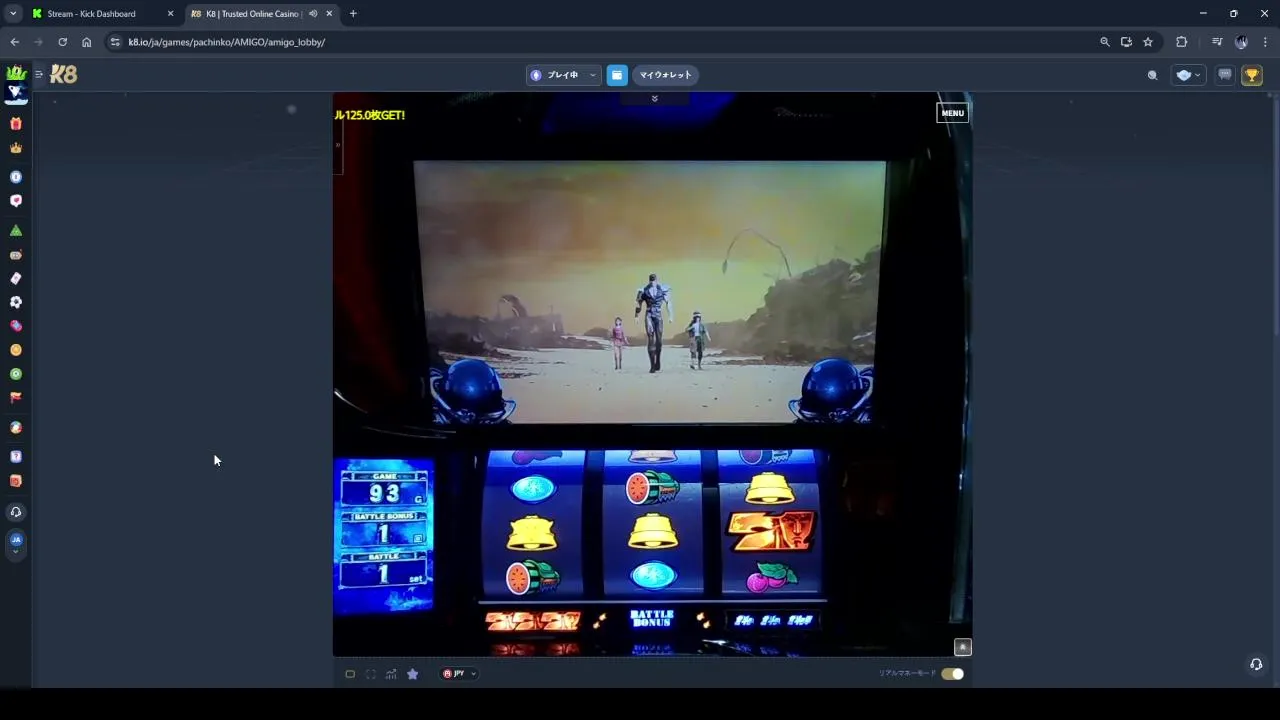
Task: Click the small arrow button at game bottom-right corner
Action: [962, 647]
